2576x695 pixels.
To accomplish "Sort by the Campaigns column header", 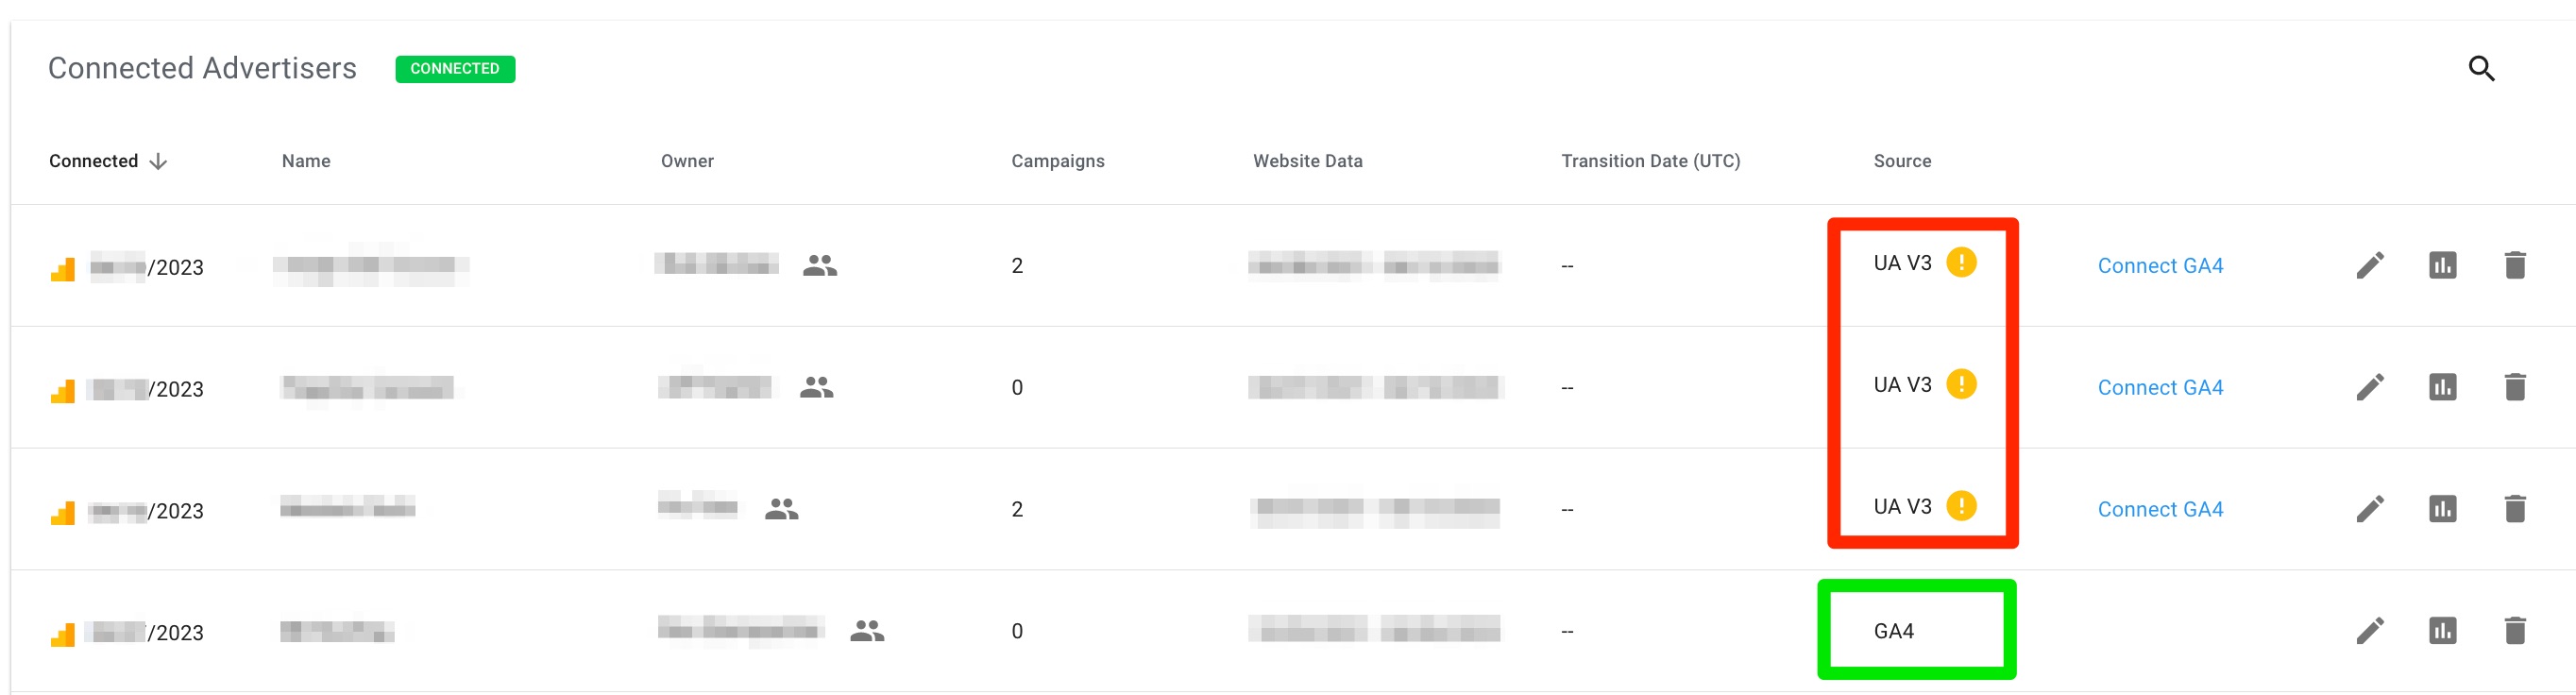I will coord(1057,160).
